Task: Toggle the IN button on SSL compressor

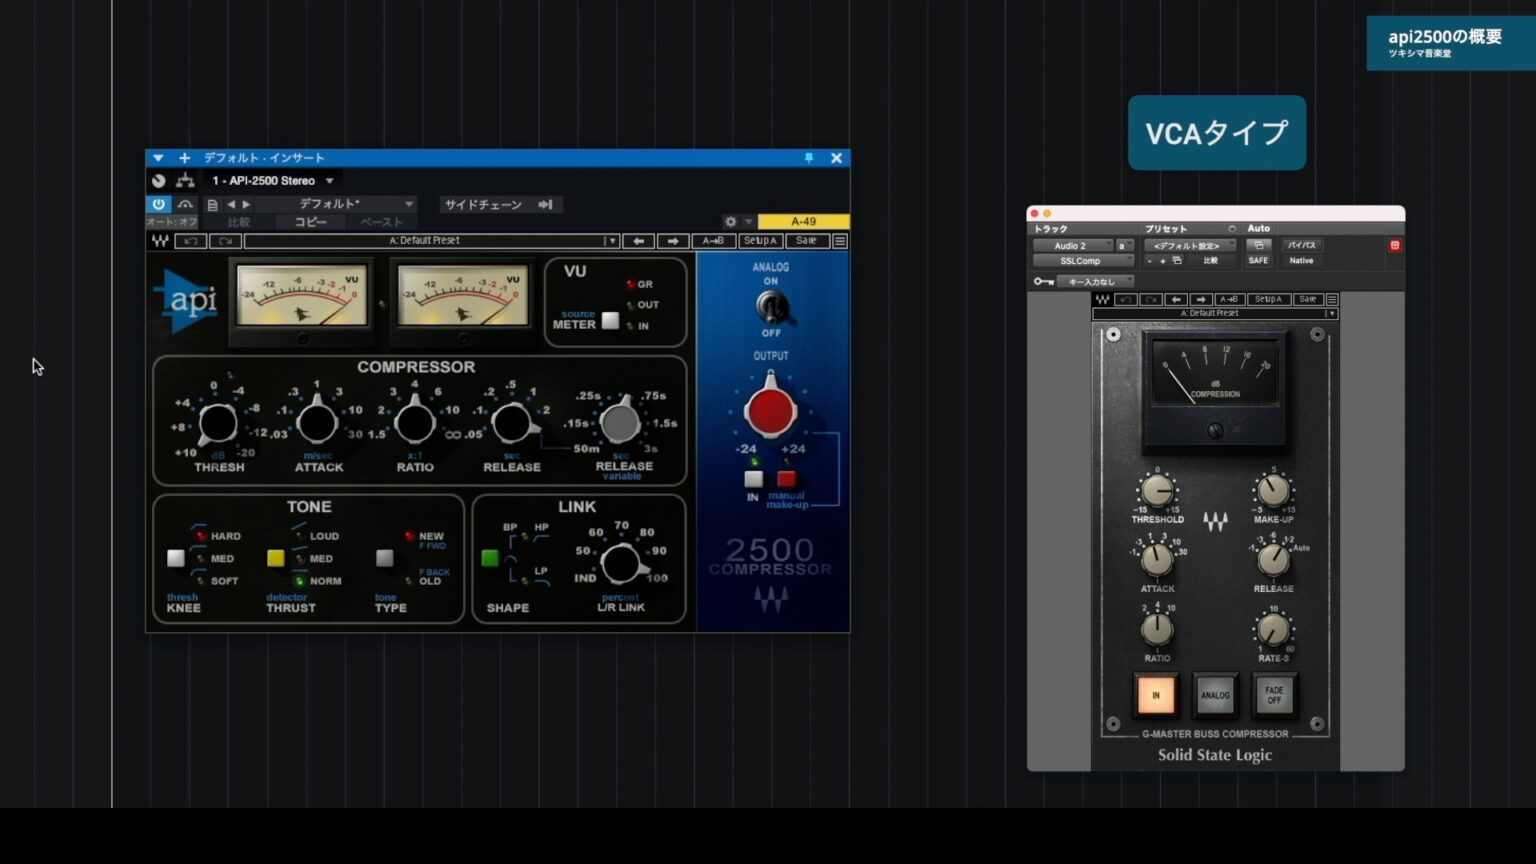Action: pos(1155,694)
